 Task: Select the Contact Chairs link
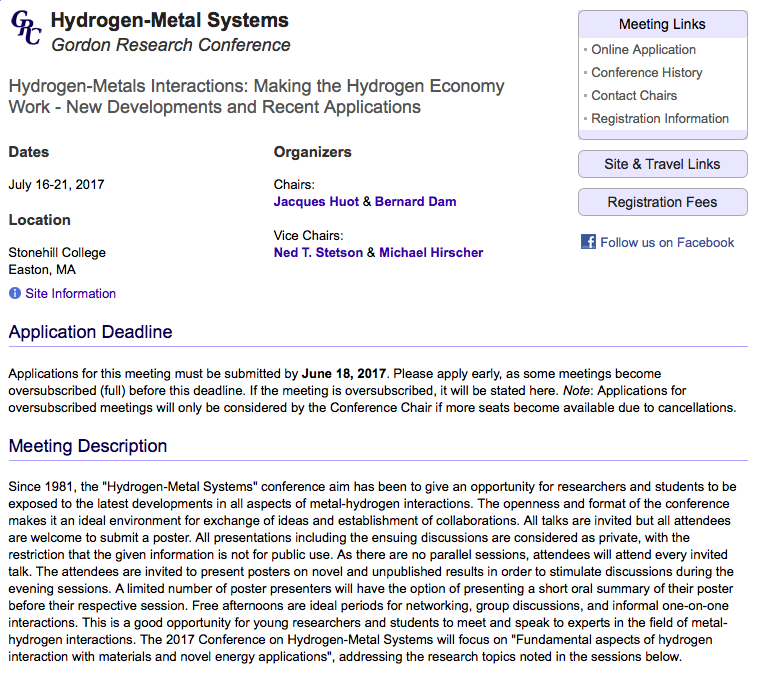(634, 96)
